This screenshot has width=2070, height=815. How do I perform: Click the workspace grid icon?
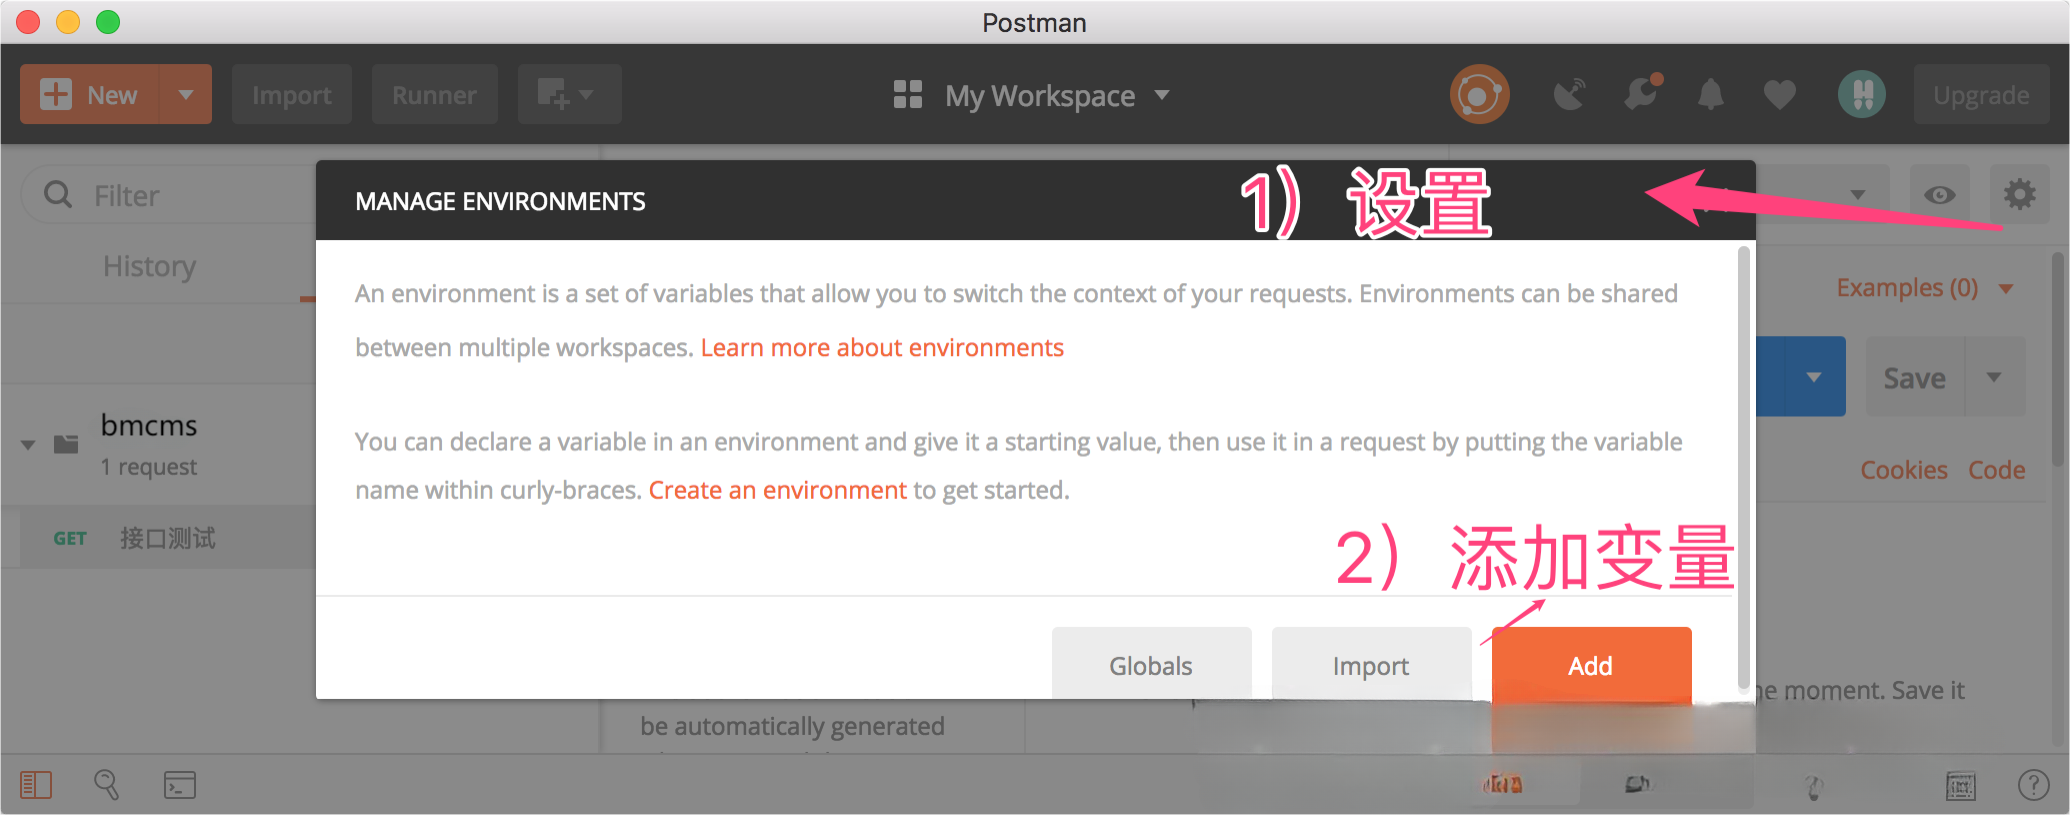click(x=907, y=95)
